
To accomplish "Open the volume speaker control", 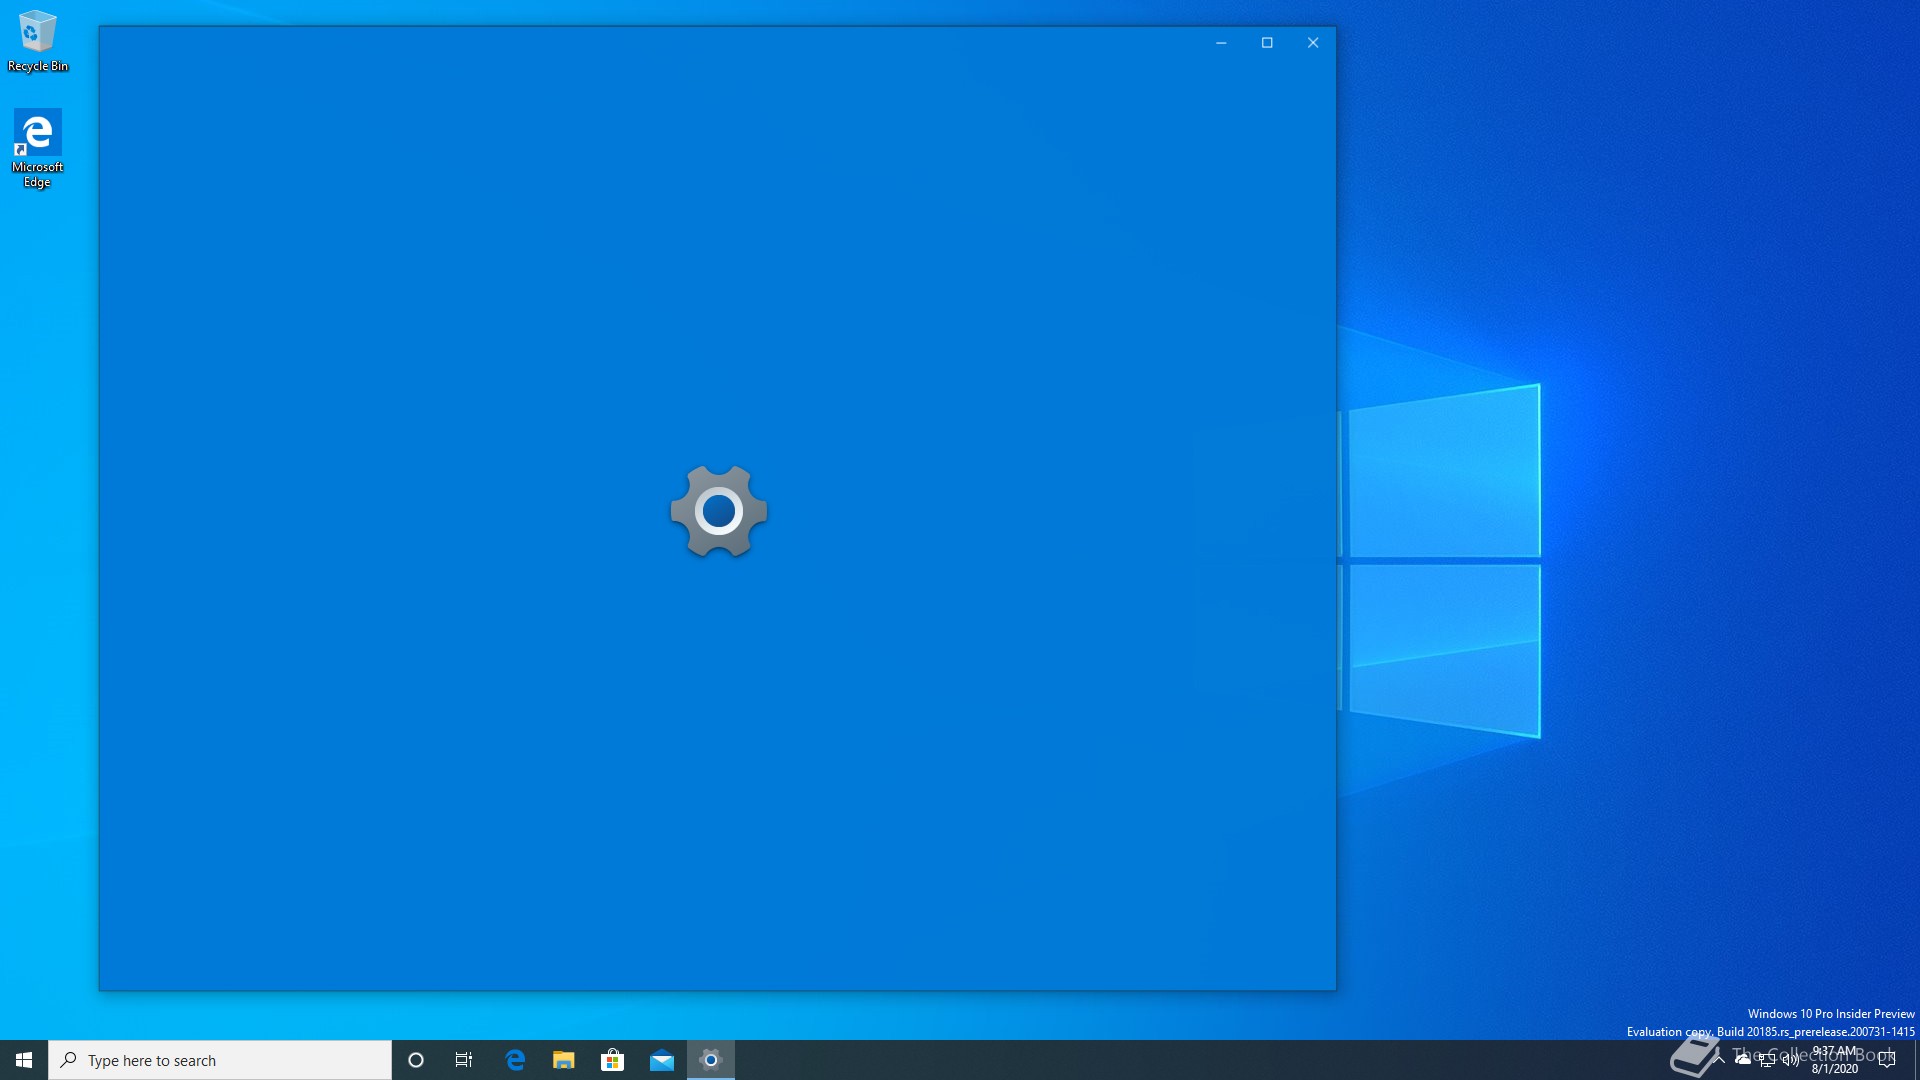I will (1790, 1060).
